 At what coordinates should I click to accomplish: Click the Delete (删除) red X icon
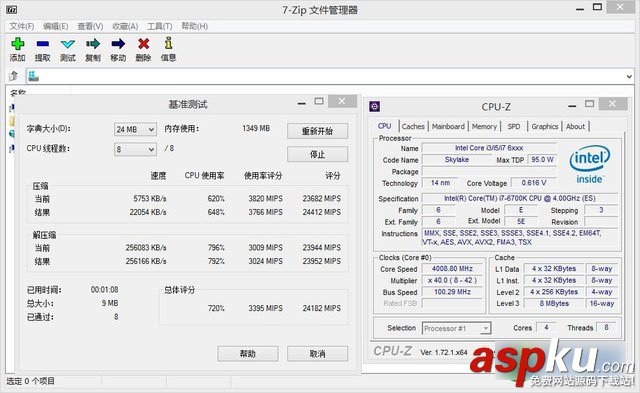[143, 44]
